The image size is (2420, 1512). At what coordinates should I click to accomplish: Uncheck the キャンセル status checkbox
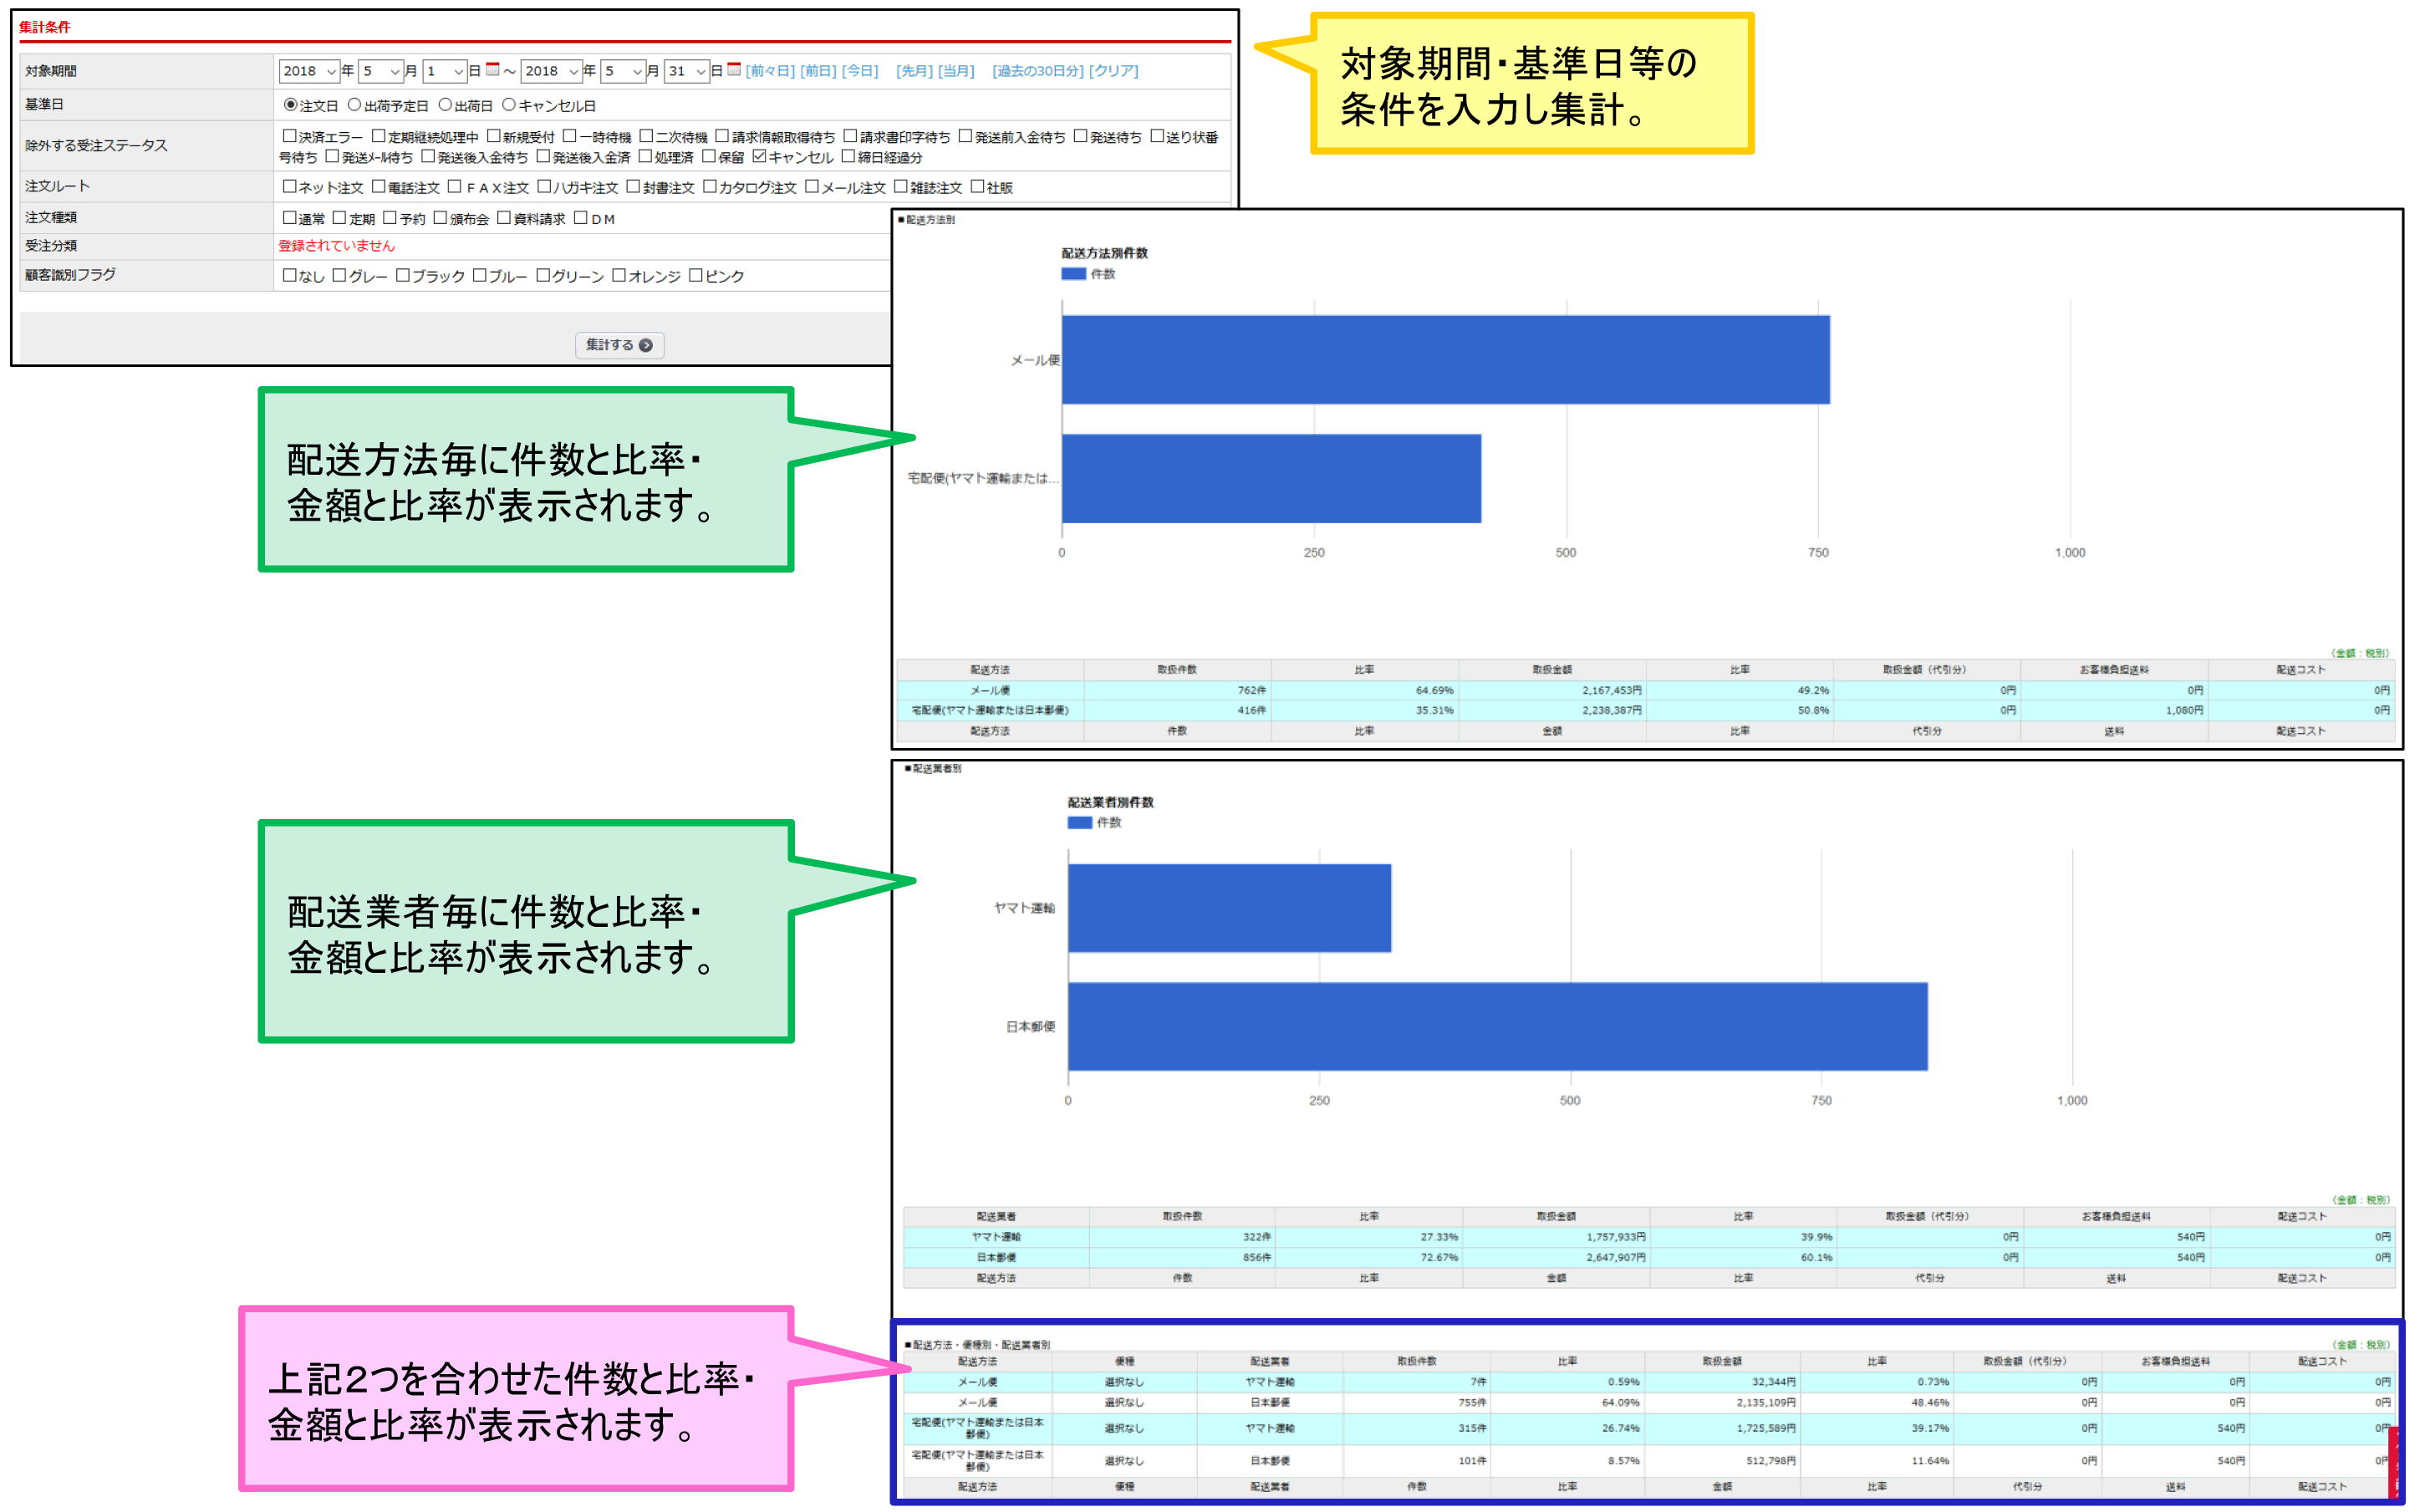pos(759,157)
